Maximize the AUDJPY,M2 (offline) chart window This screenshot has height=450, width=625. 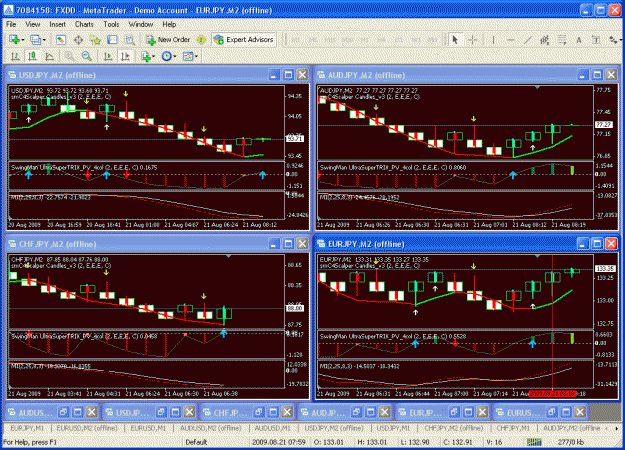click(x=597, y=75)
